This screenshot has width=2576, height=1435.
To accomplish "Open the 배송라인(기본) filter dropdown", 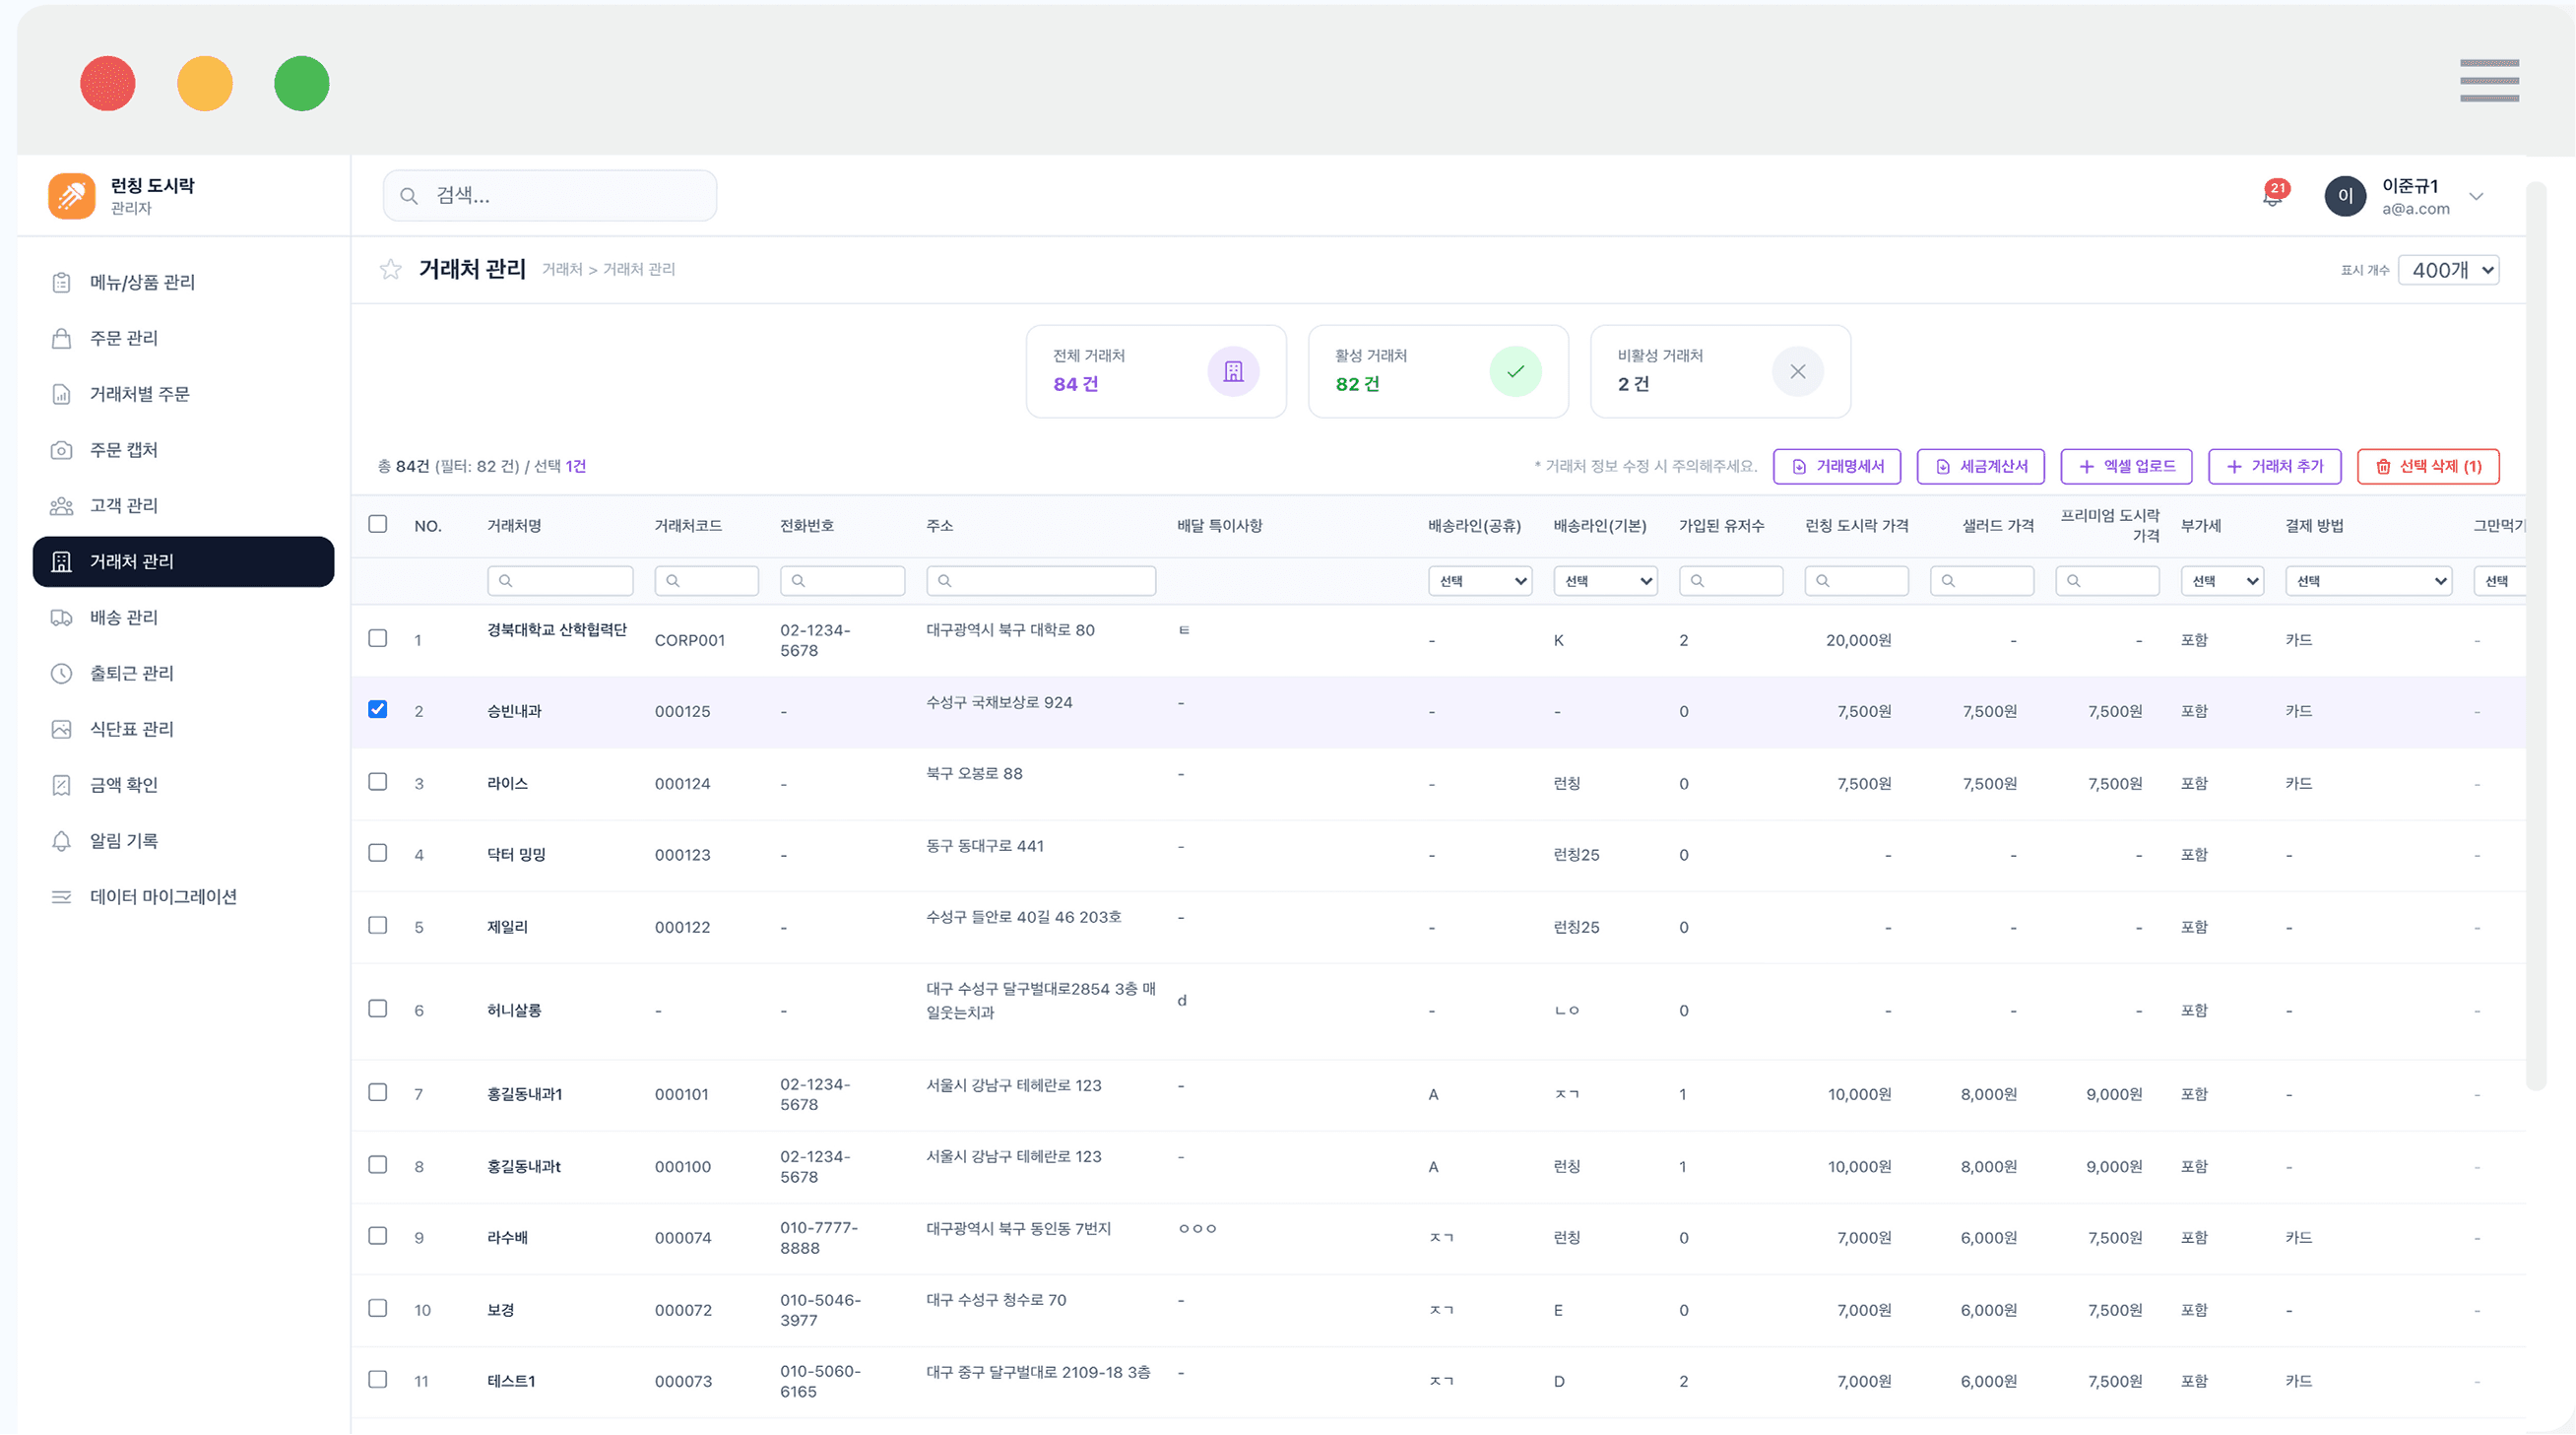I will click(1605, 581).
